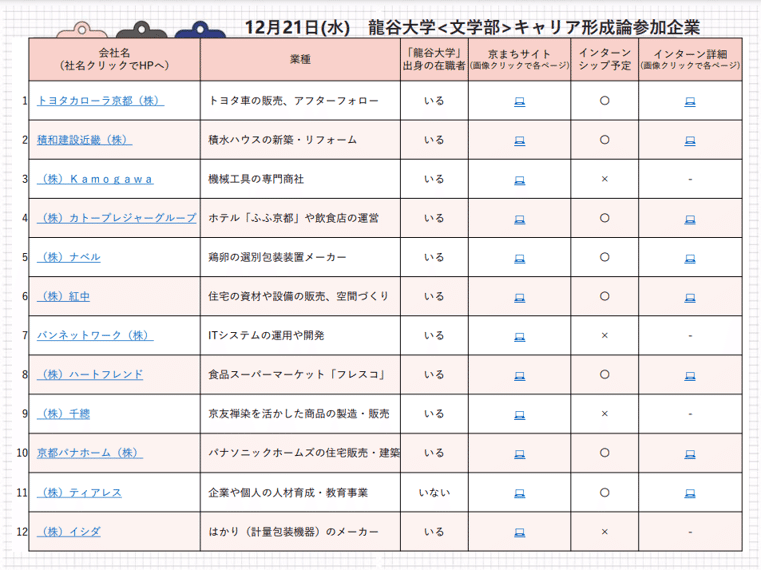Click the 業種 column header
761x570 pixels.
point(300,59)
